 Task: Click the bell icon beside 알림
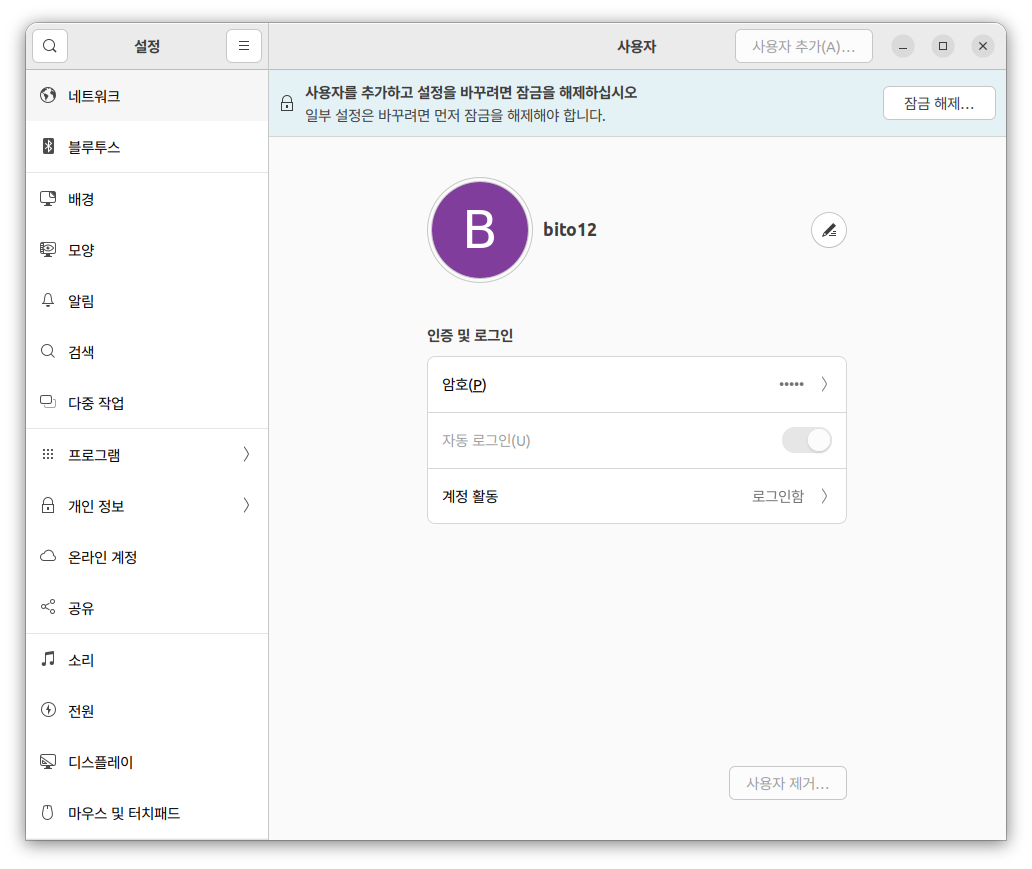coord(48,300)
